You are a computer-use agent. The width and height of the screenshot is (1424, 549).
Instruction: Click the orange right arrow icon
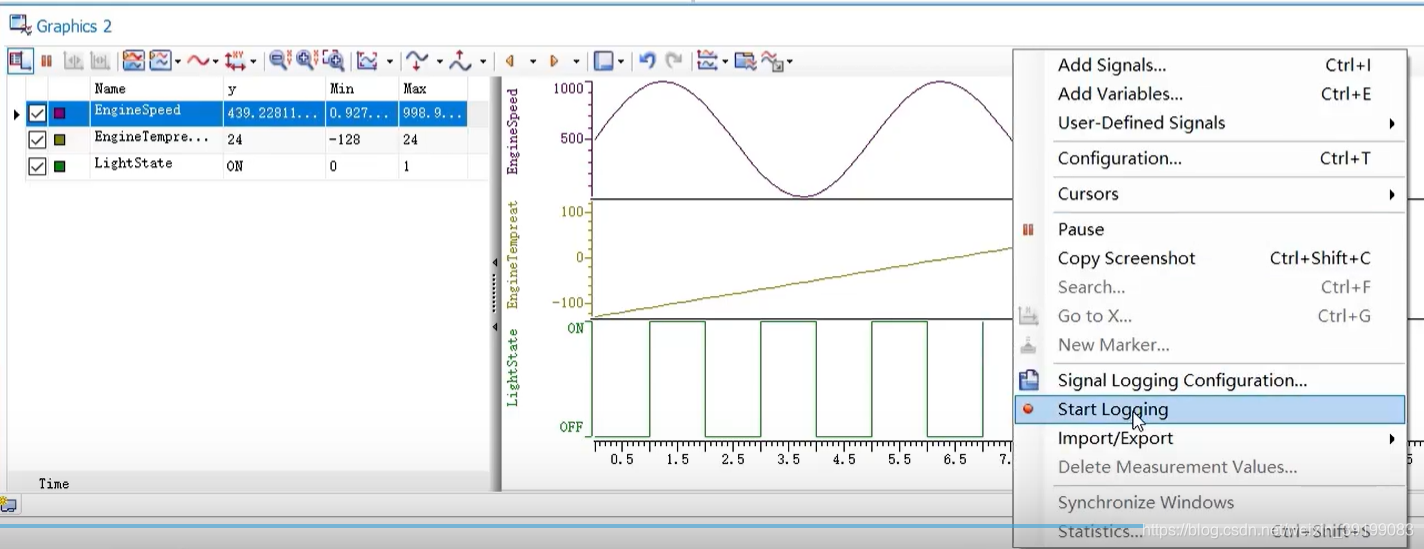pos(554,61)
